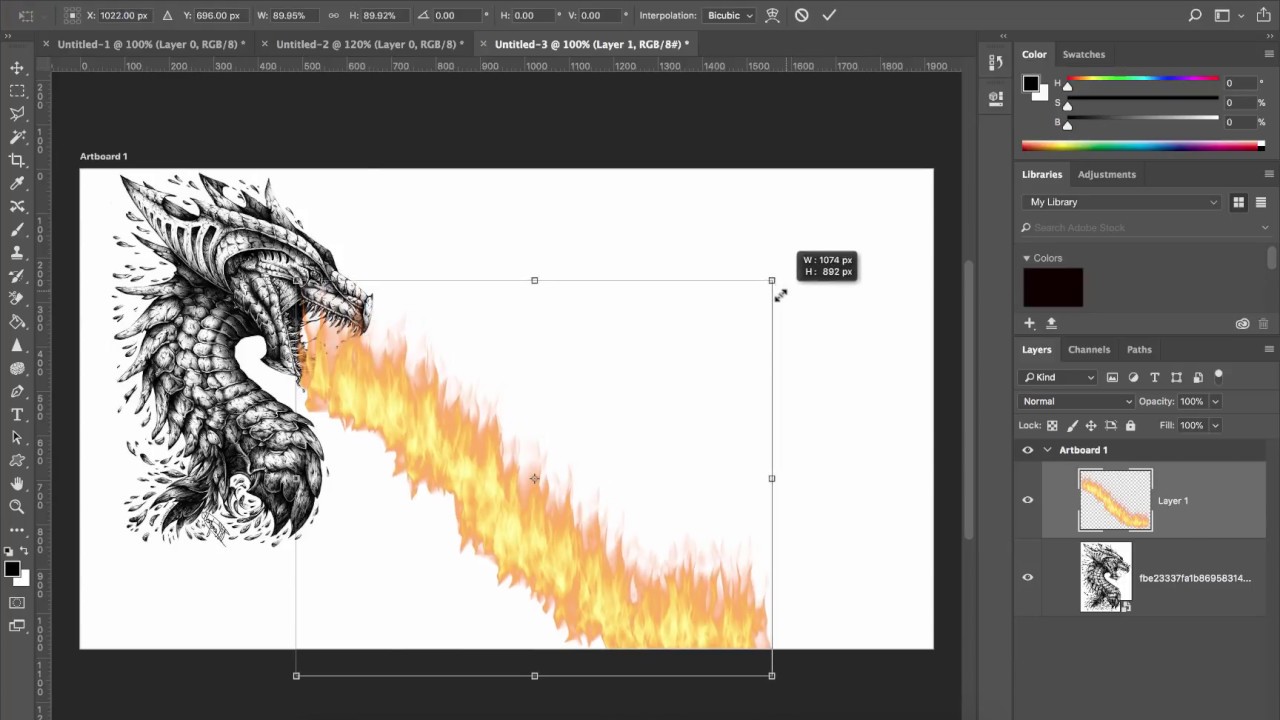Close the Untitled-2 document tab
The image size is (1280, 720).
(x=264, y=44)
